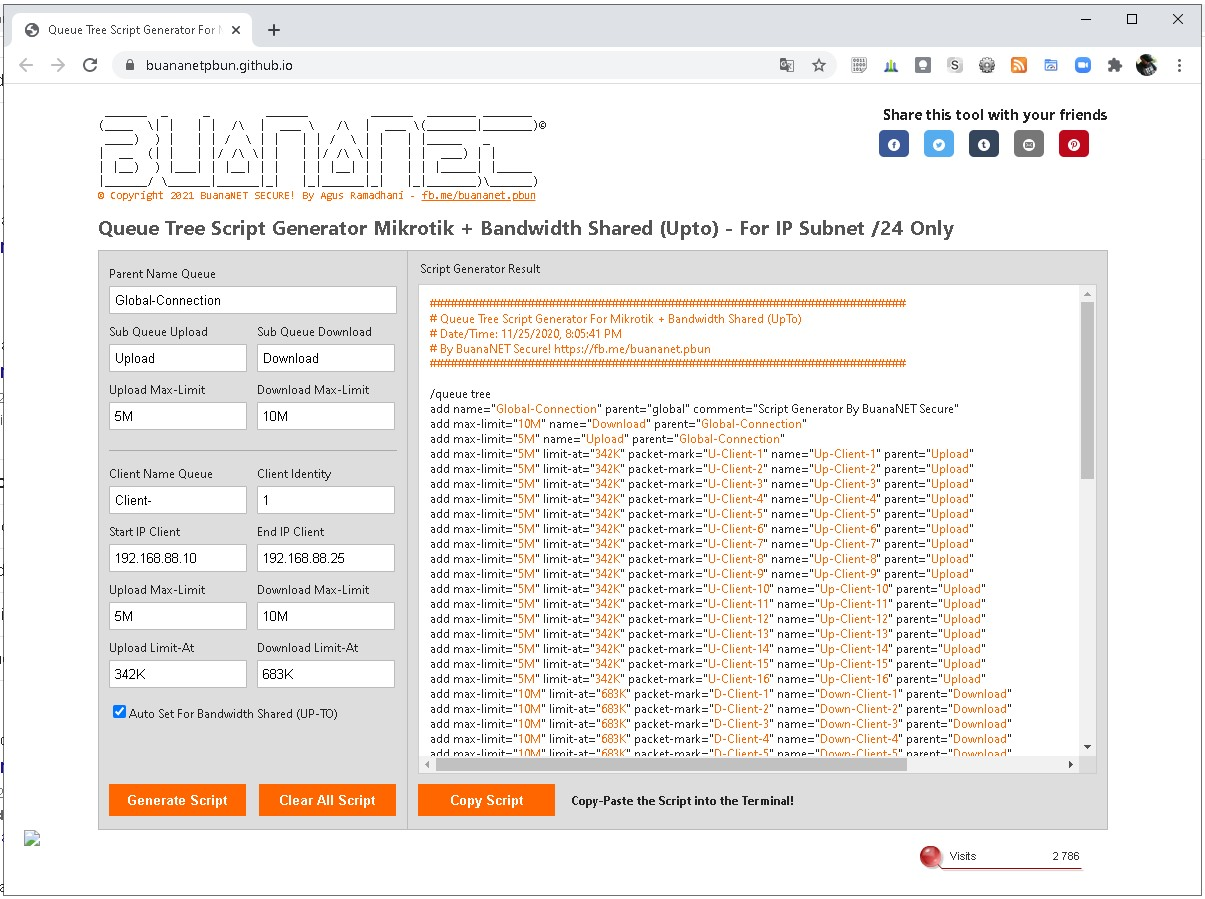
Task: Edit the Download Limit-At 683K field
Action: click(326, 674)
